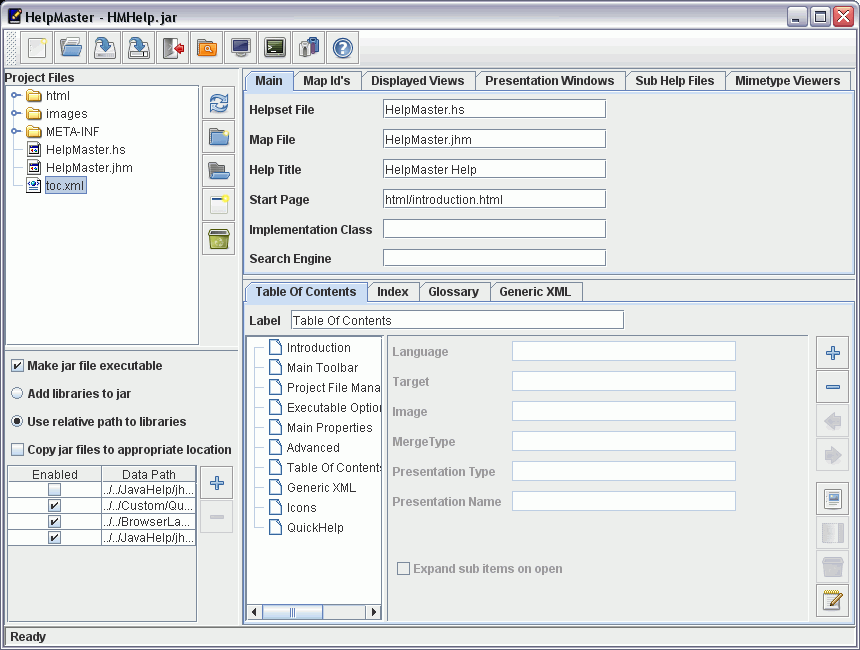Select Add libraries to jar option
The width and height of the screenshot is (860, 650).
point(18,394)
